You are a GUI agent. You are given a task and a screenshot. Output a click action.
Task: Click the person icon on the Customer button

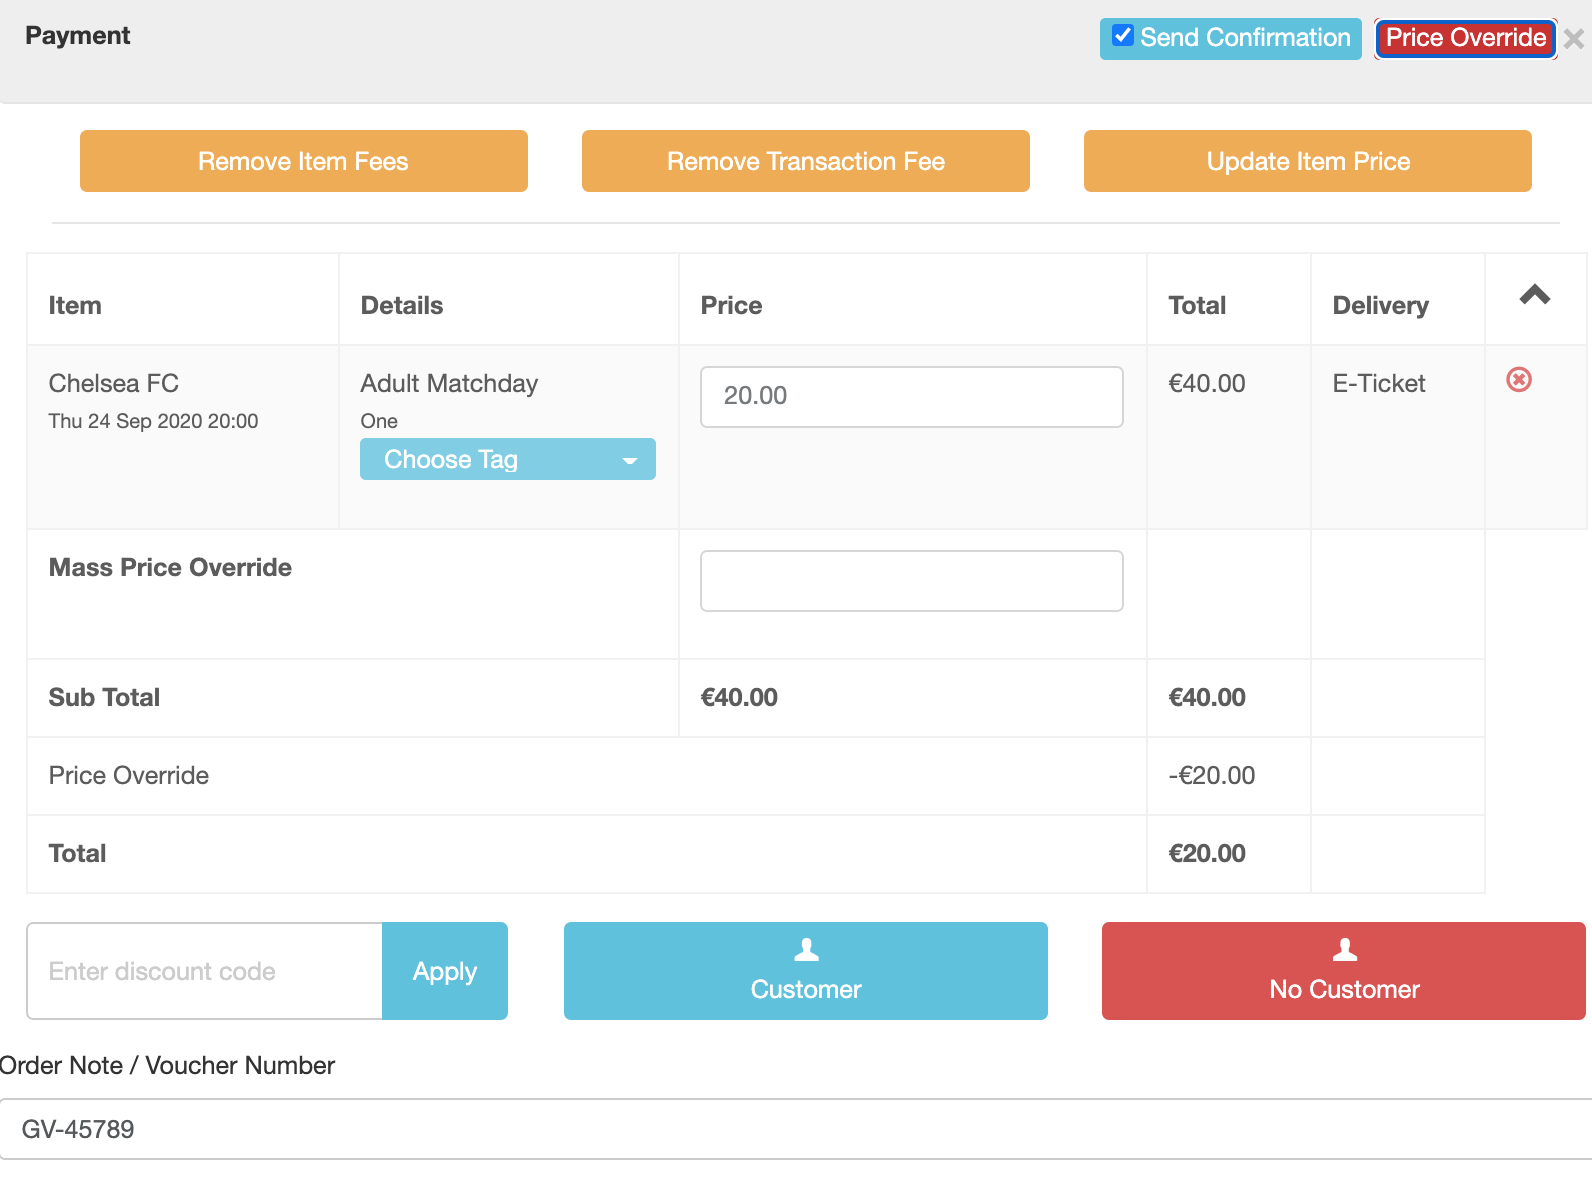[x=806, y=950]
